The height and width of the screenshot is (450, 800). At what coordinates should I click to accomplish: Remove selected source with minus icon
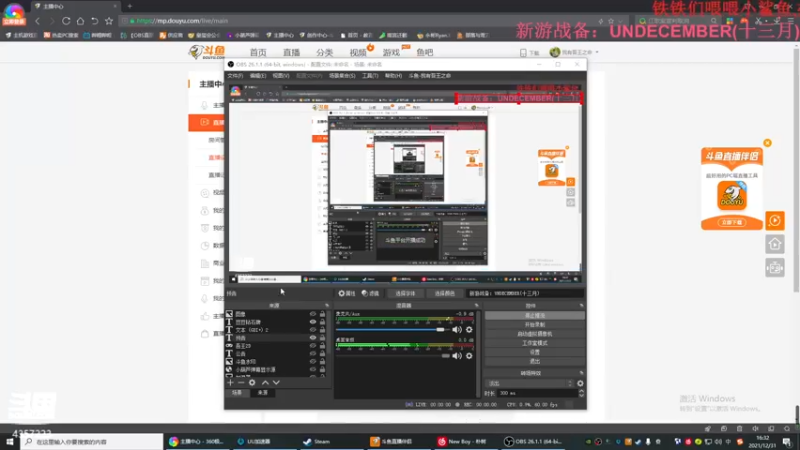(x=241, y=383)
